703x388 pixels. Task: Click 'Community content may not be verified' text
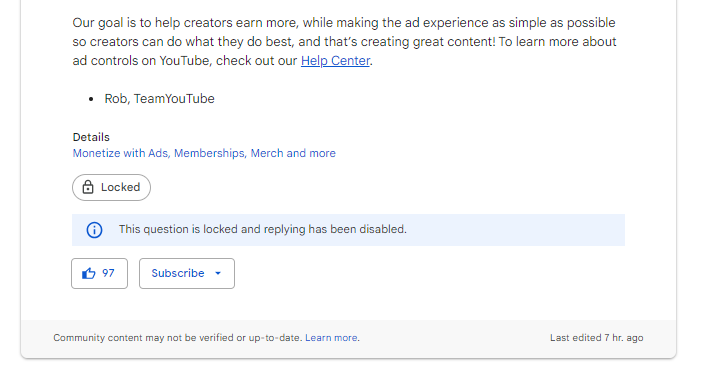pyautogui.click(x=178, y=338)
